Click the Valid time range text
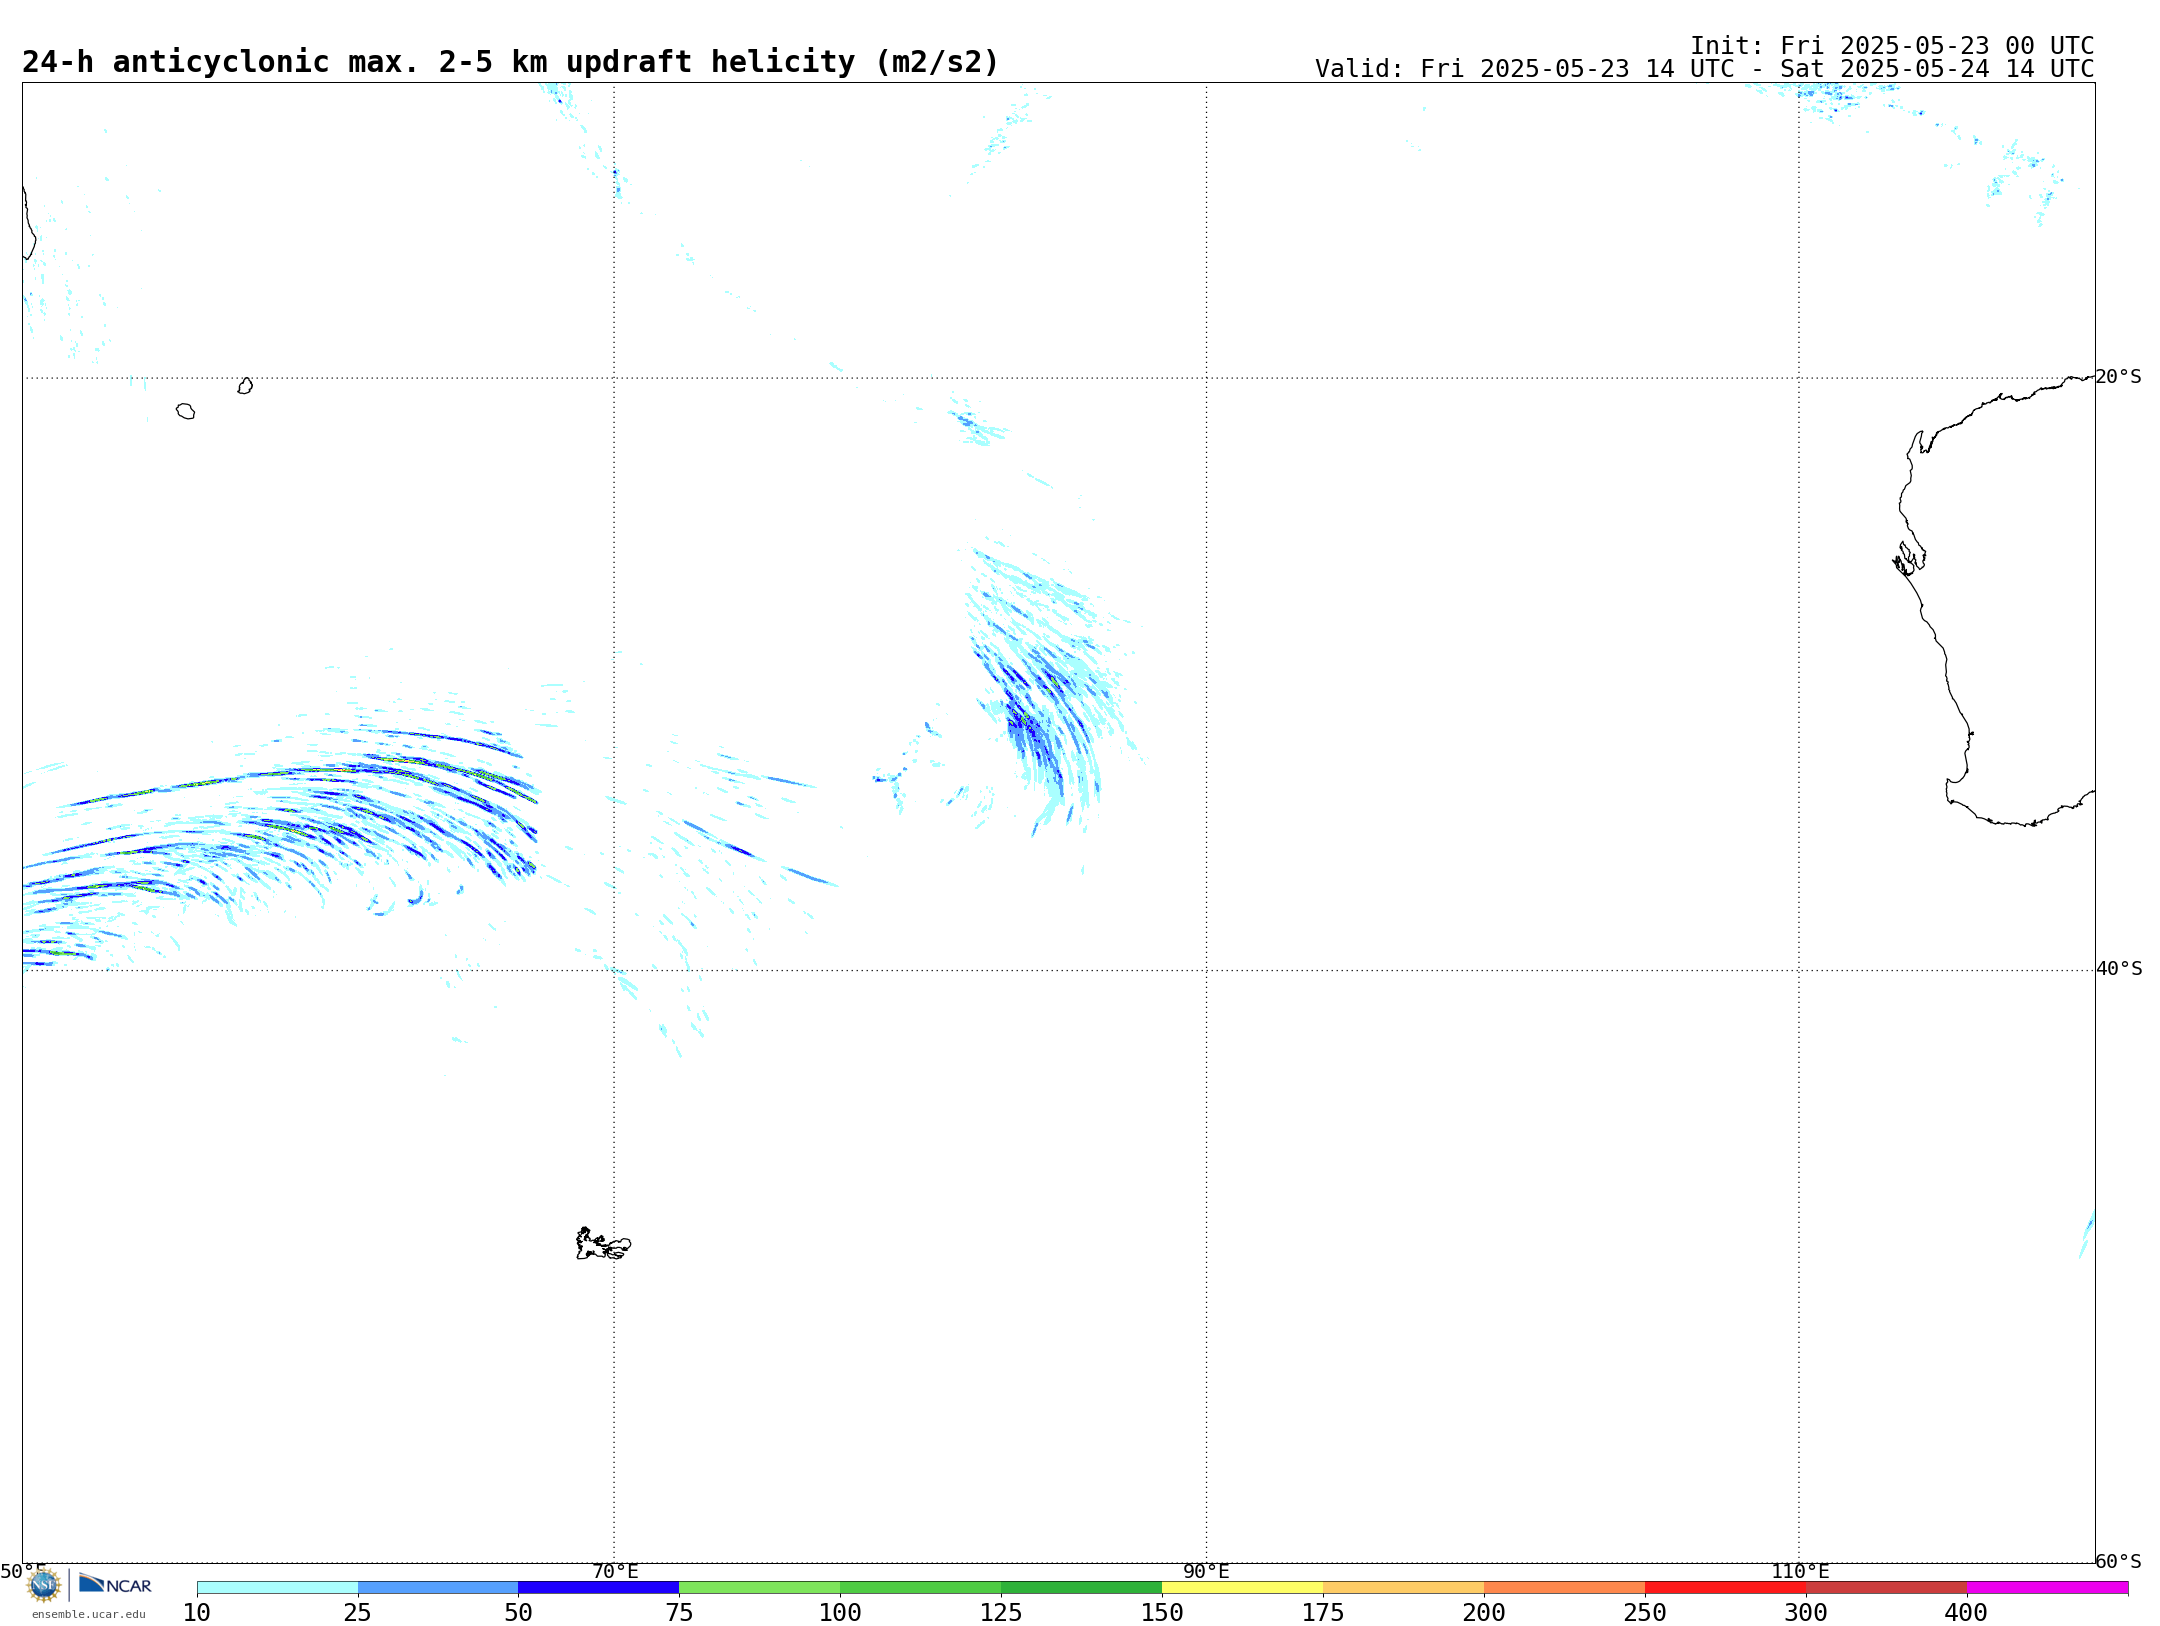The height and width of the screenshot is (1626, 2160). point(1704,69)
